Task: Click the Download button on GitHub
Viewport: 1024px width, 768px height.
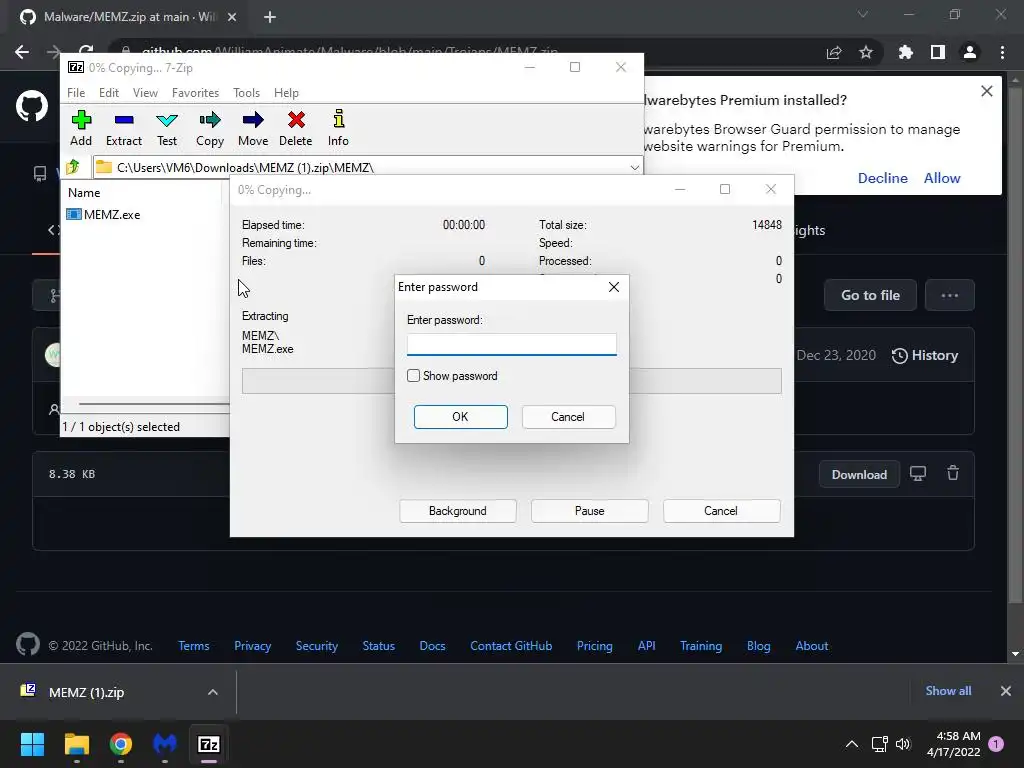Action: point(859,474)
